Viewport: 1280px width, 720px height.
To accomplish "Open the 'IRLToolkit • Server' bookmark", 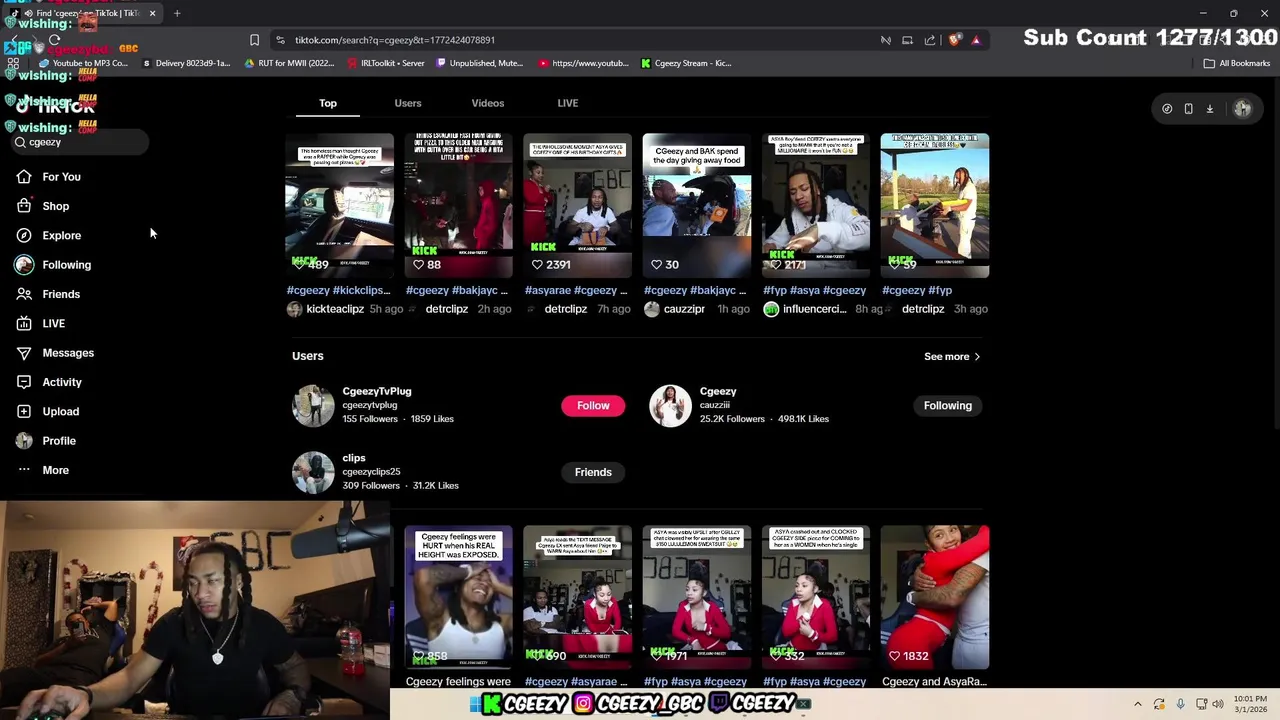I will tap(386, 63).
